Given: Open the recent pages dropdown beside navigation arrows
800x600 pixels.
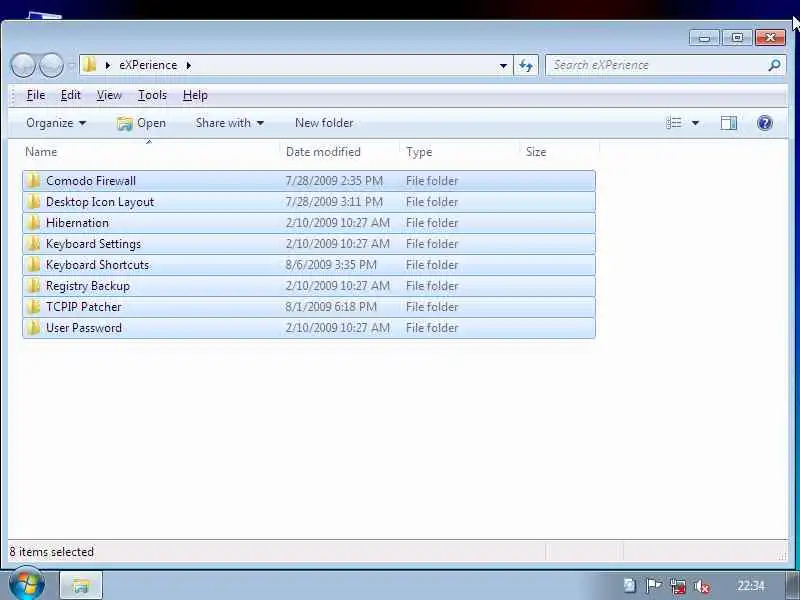Looking at the screenshot, I should coord(71,65).
